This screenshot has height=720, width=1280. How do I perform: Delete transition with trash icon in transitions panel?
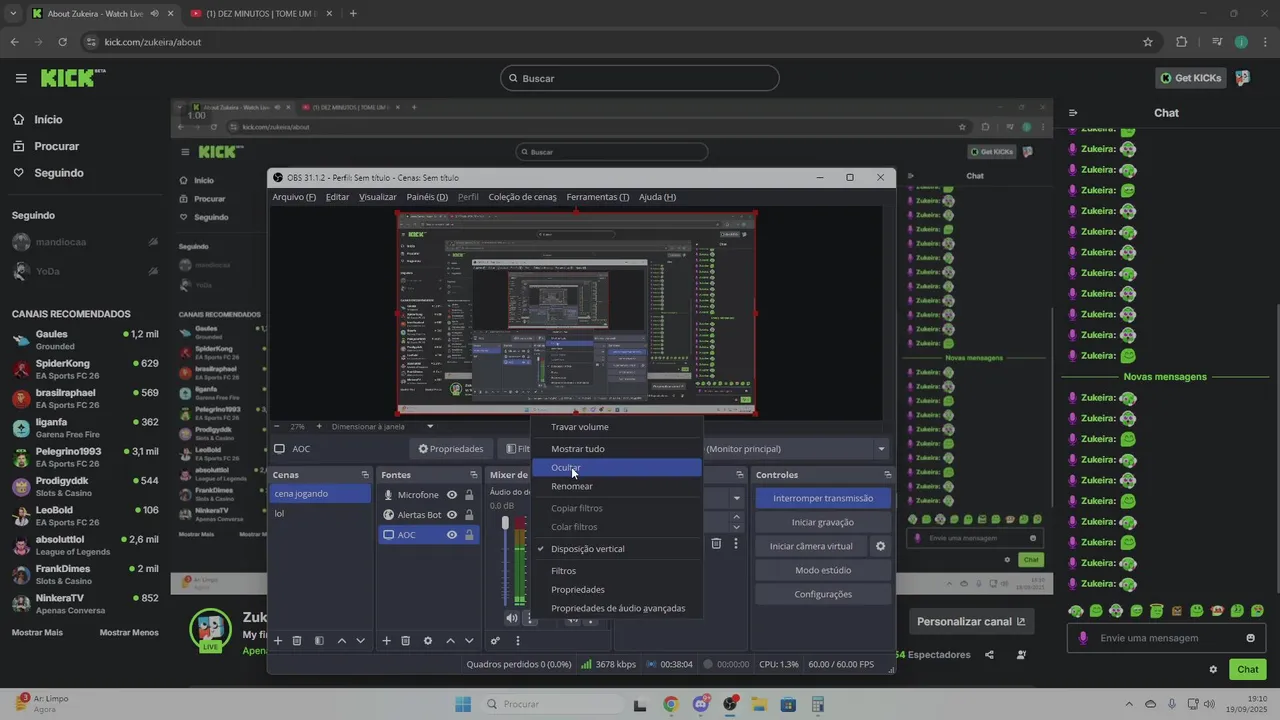[x=716, y=543]
